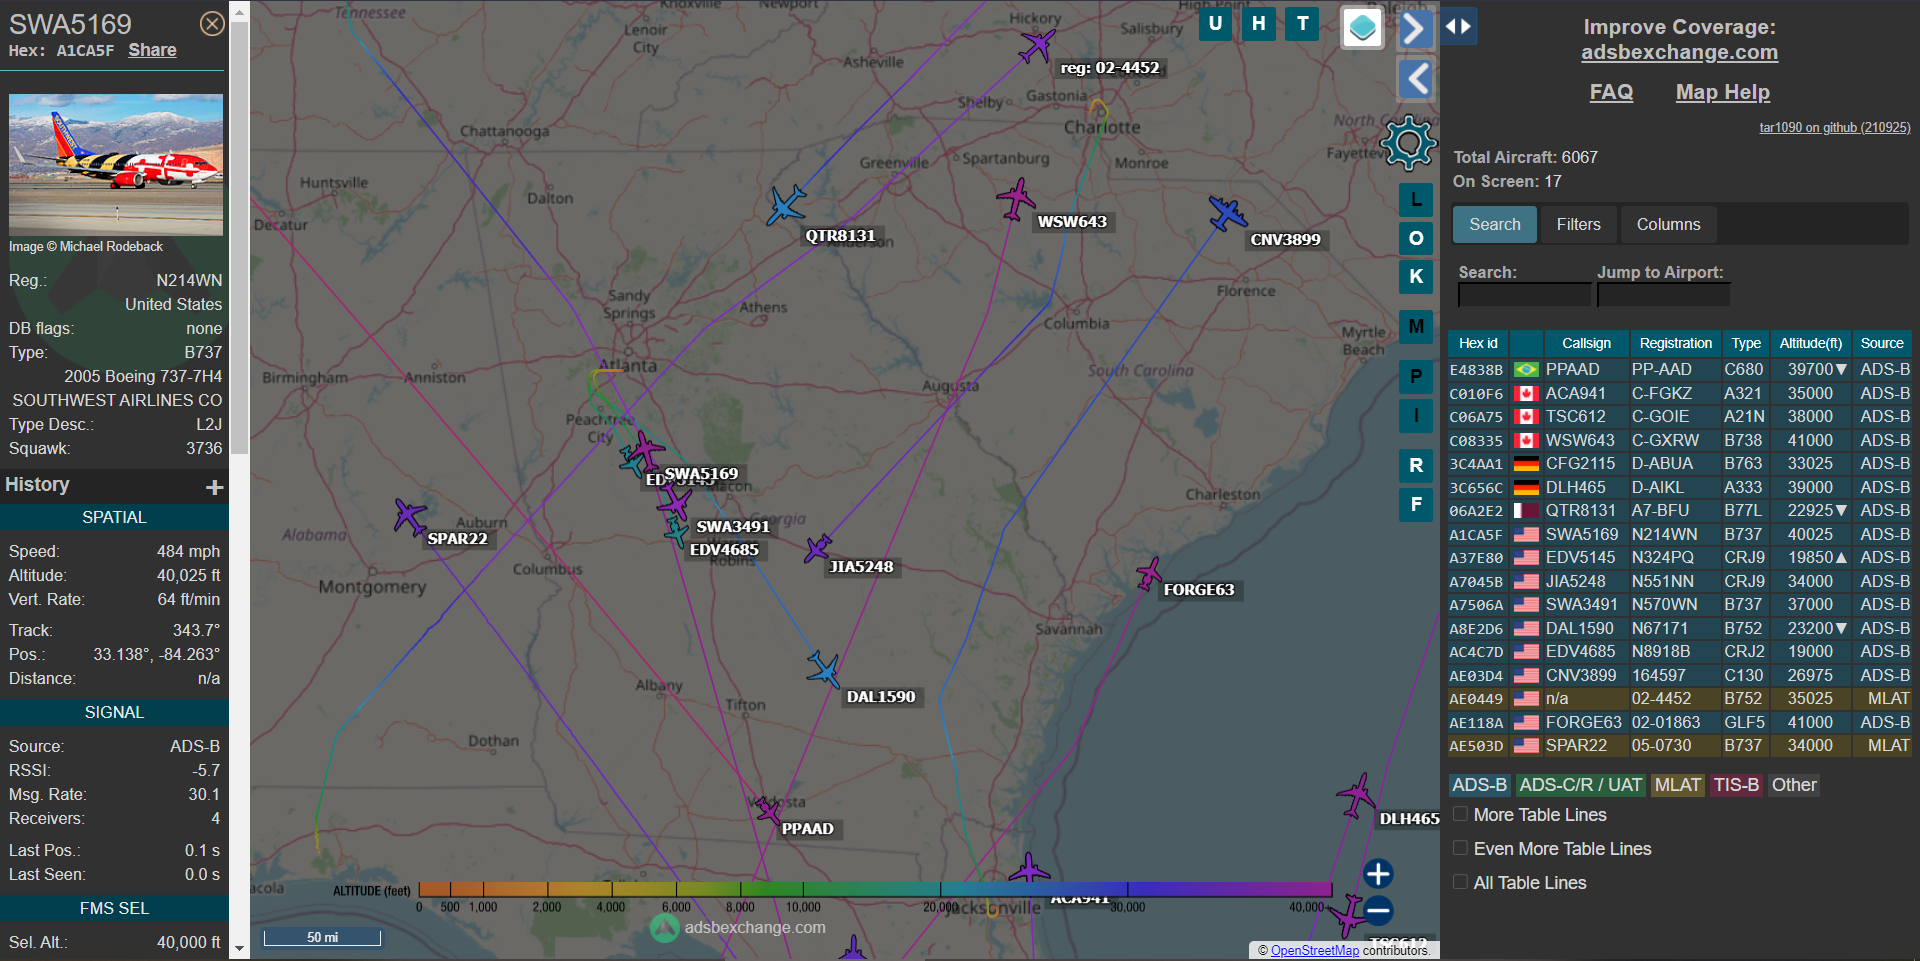Image resolution: width=1920 pixels, height=961 pixels.
Task: Close the SWA5169 aircraft info panel
Action: coord(212,24)
